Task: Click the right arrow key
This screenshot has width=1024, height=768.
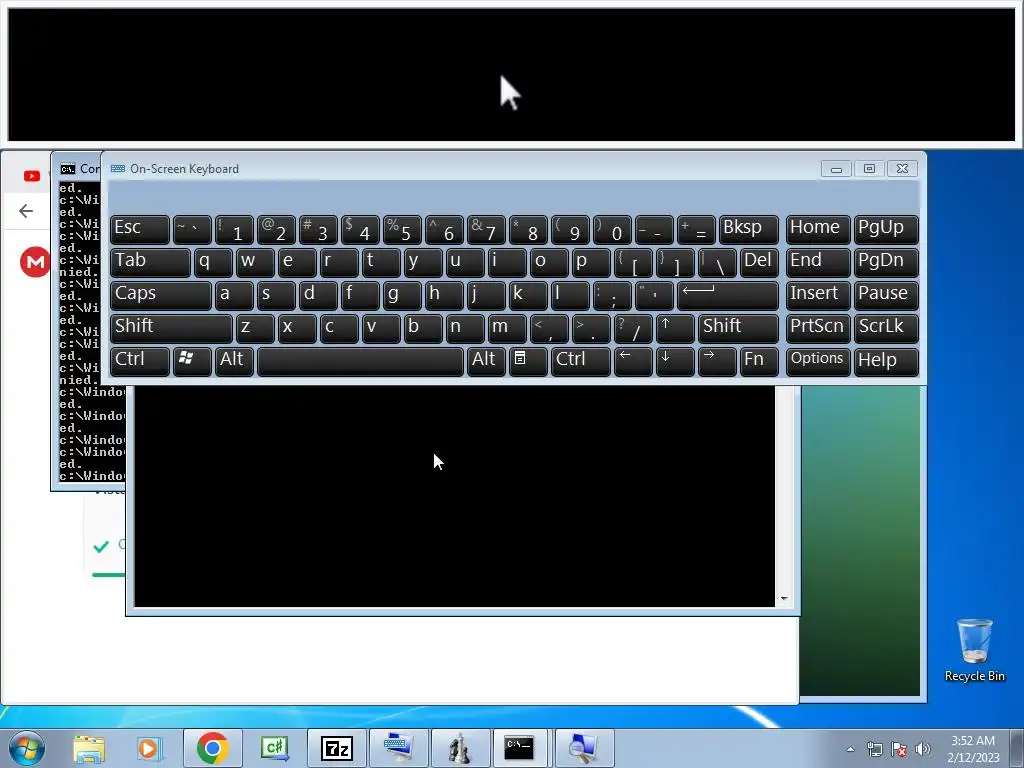Action: click(717, 361)
